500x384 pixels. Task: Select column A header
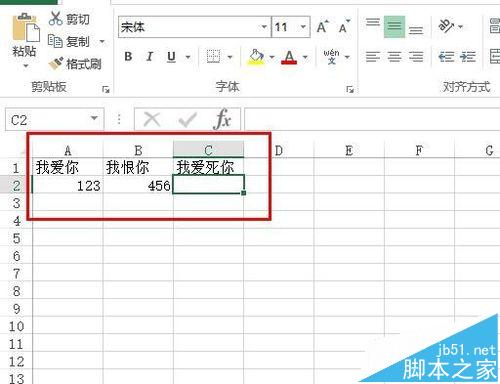(68, 151)
